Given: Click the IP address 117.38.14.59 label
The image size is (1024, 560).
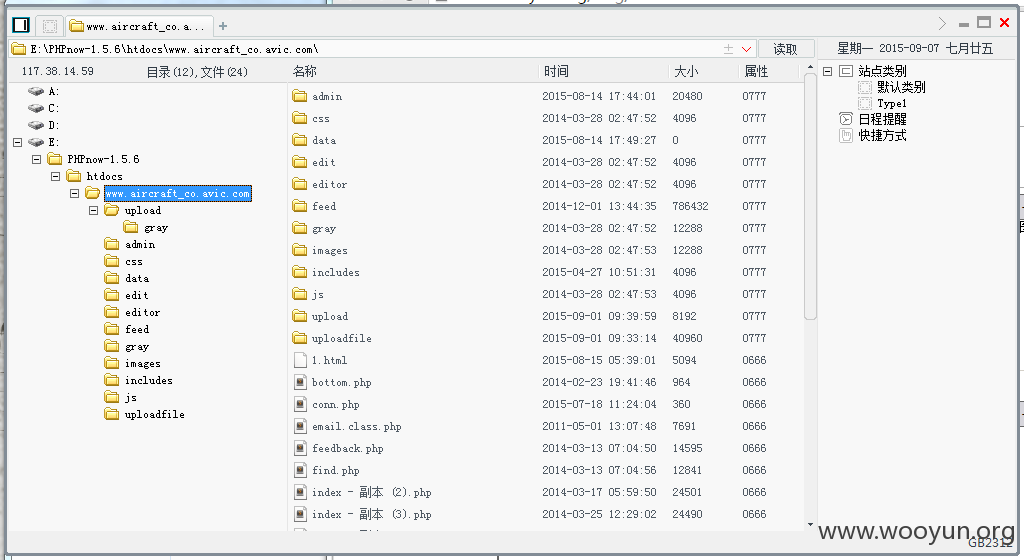Looking at the screenshot, I should point(57,71).
